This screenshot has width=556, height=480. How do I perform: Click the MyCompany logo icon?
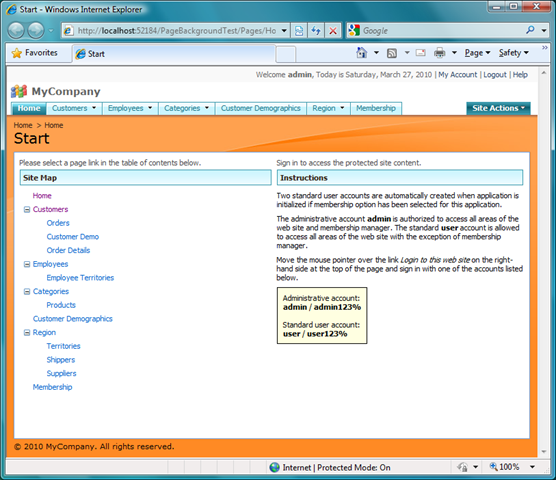(19, 91)
